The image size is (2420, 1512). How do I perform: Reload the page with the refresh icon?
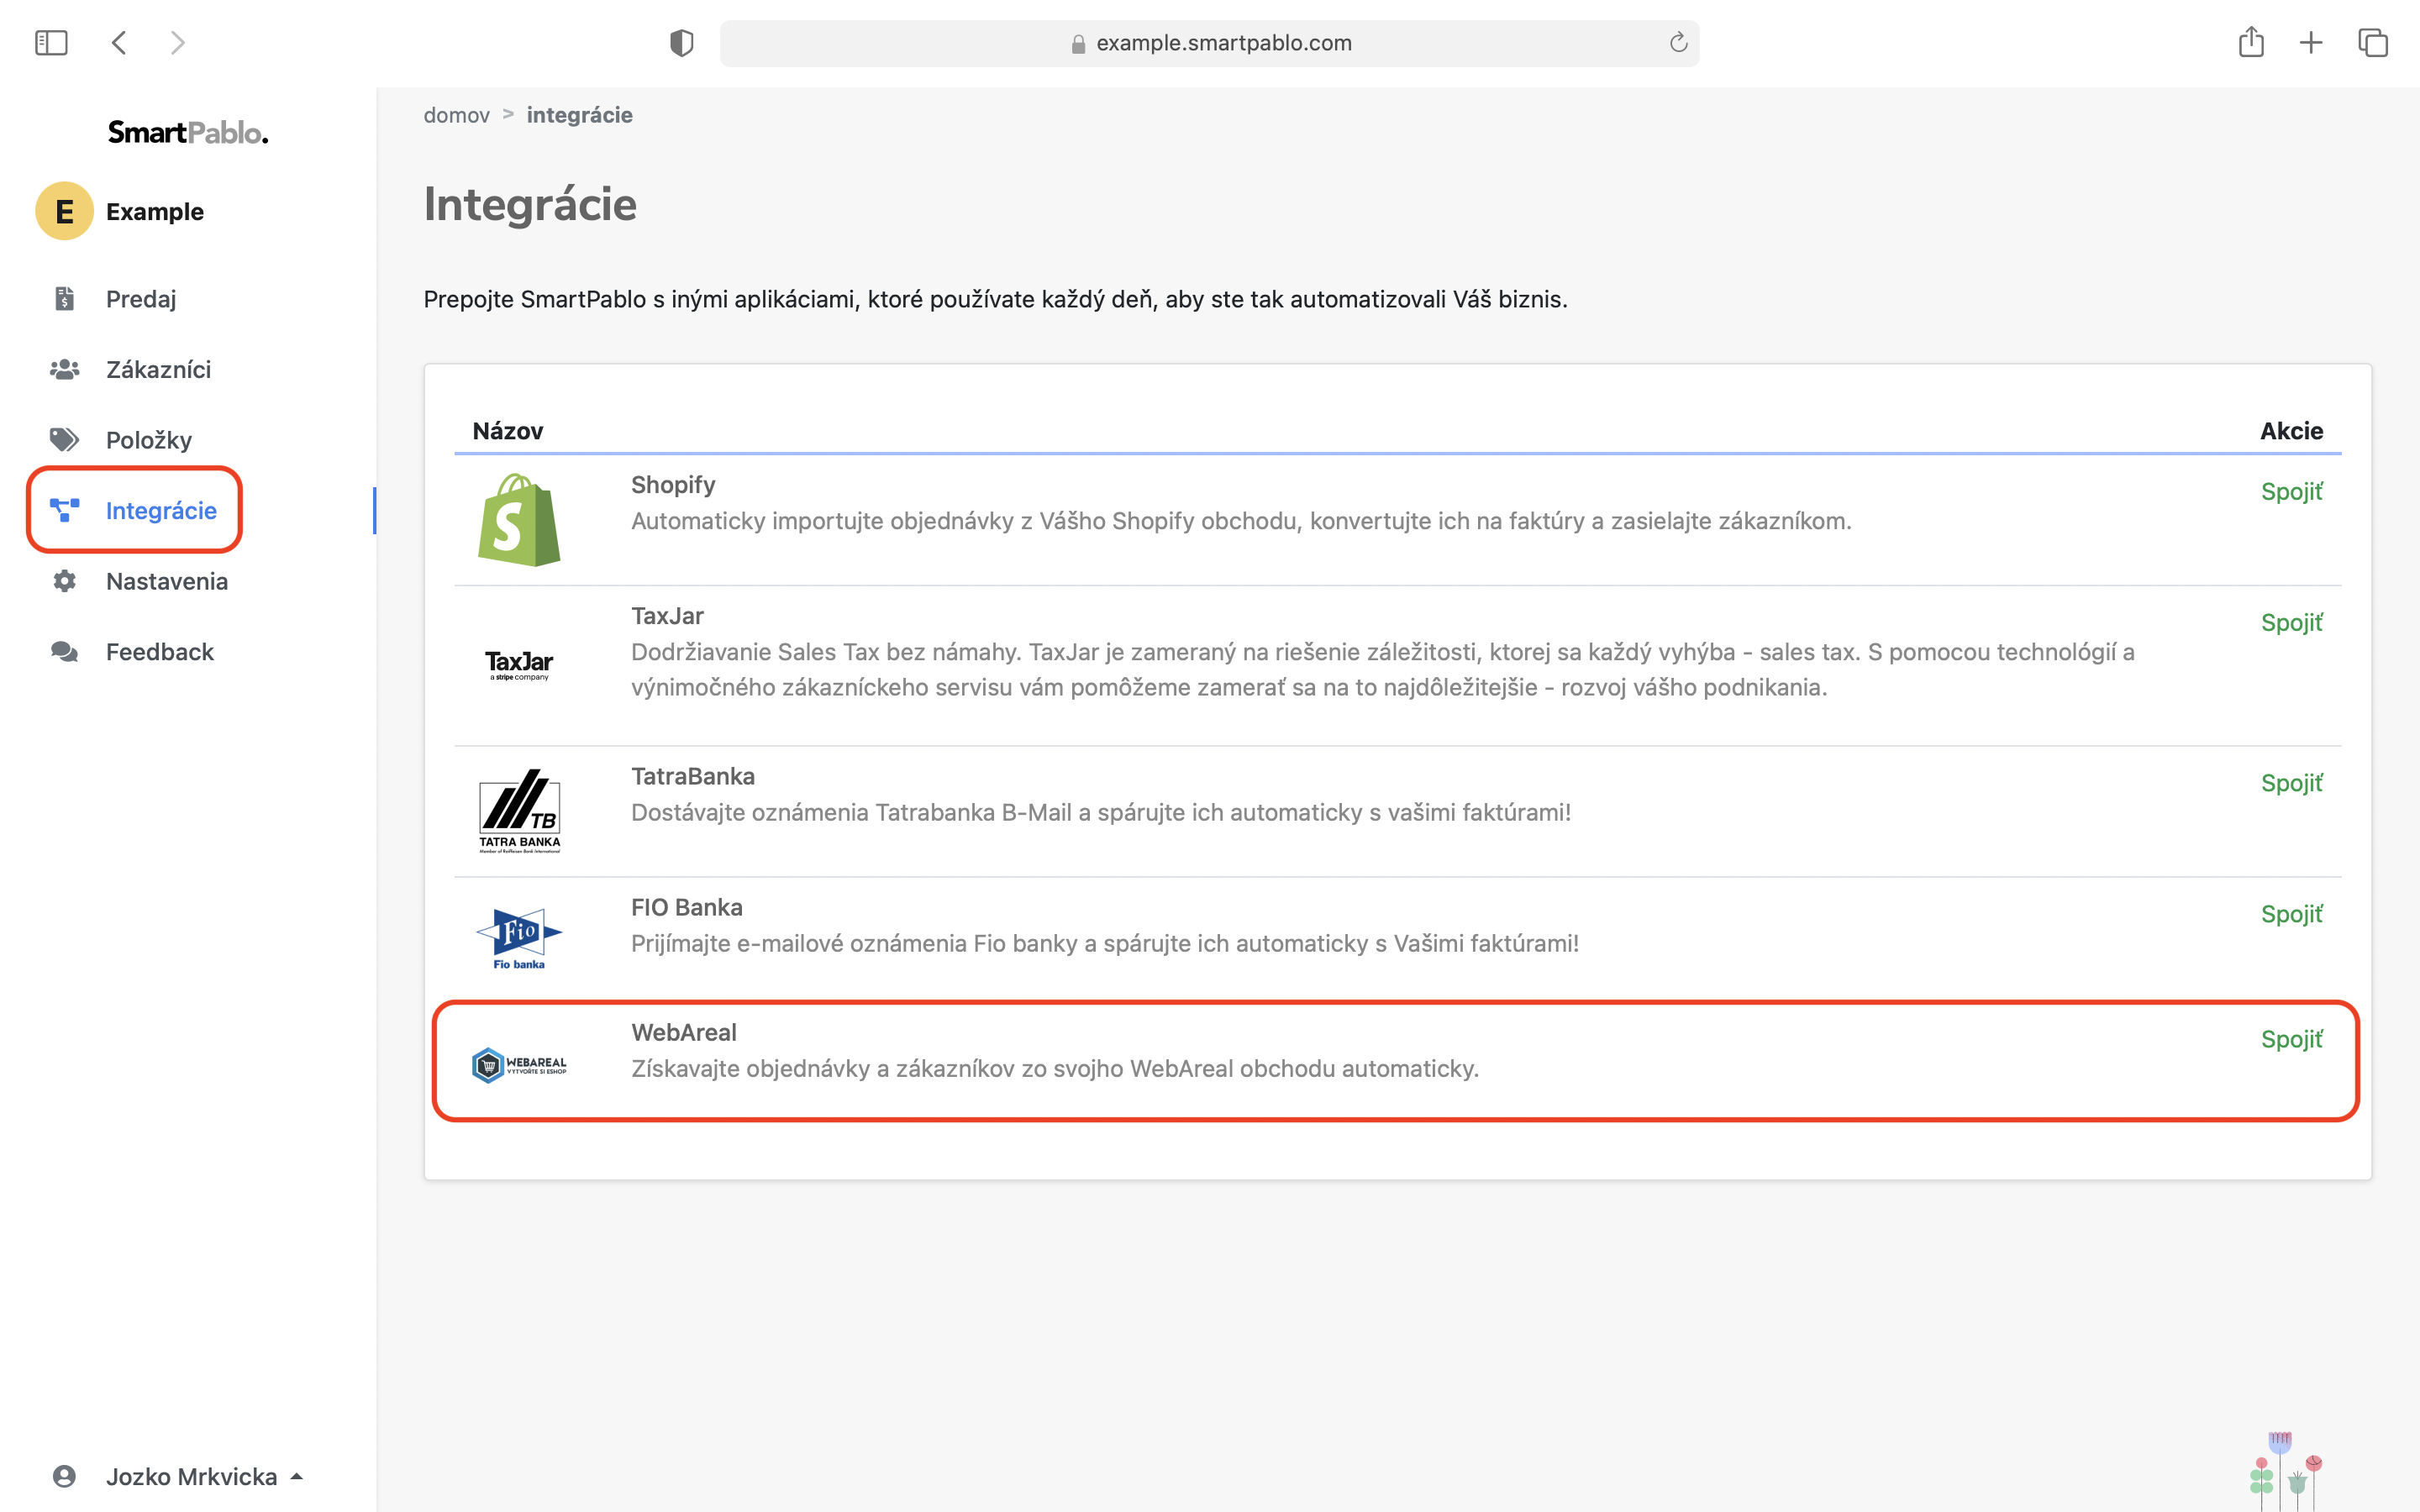[x=1678, y=43]
